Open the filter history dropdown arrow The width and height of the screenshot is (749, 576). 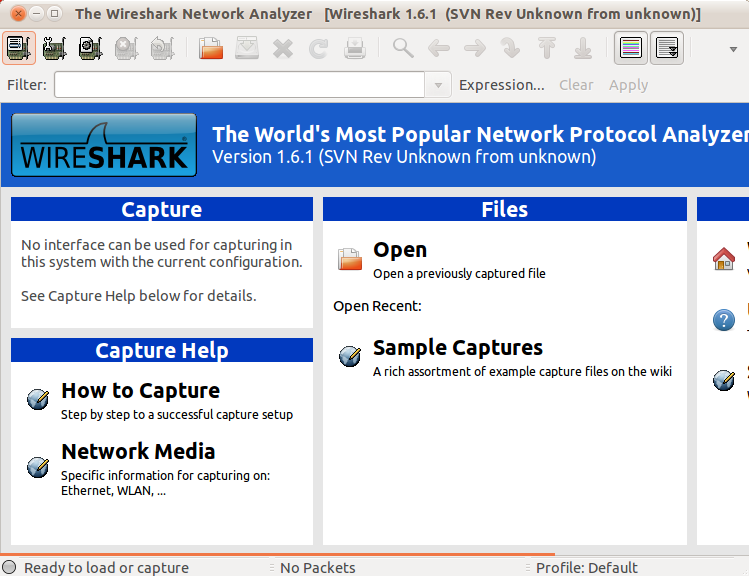click(x=438, y=85)
